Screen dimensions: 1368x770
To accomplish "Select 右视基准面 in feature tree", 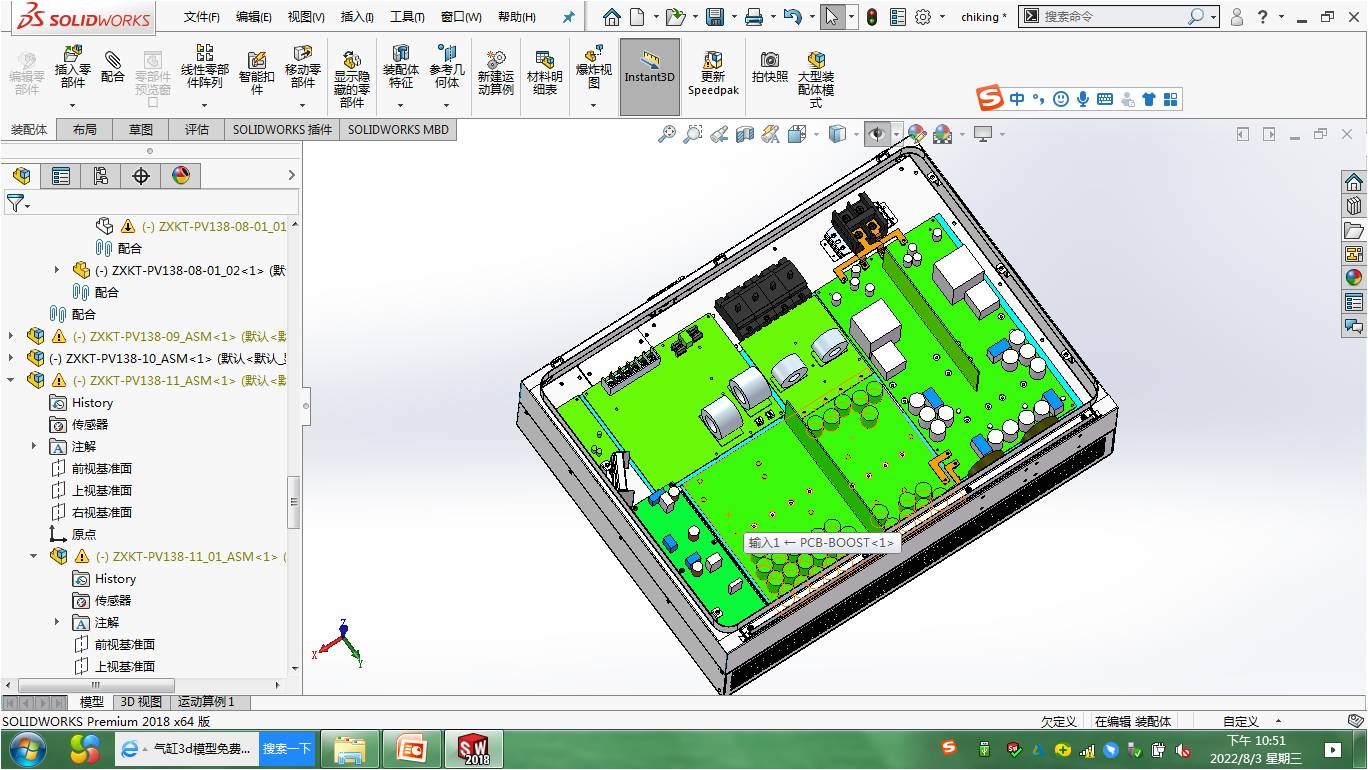I will pos(101,512).
